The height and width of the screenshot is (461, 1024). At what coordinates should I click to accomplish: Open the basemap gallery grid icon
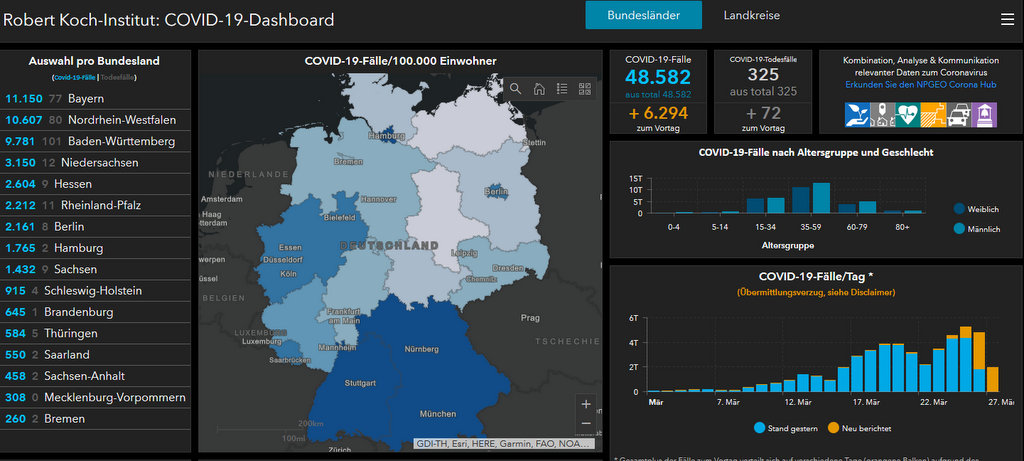tap(584, 88)
